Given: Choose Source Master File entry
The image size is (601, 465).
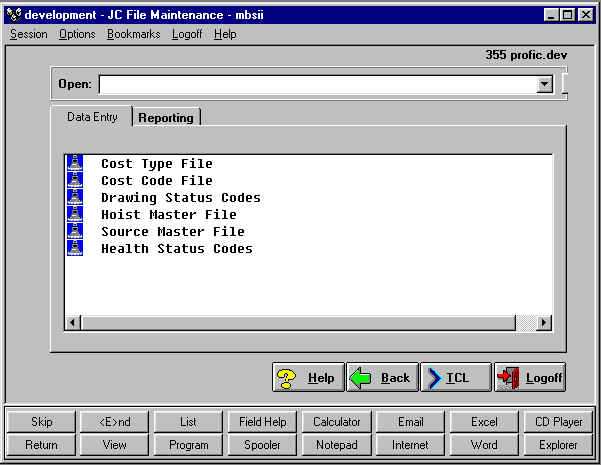Looking at the screenshot, I should 173,232.
